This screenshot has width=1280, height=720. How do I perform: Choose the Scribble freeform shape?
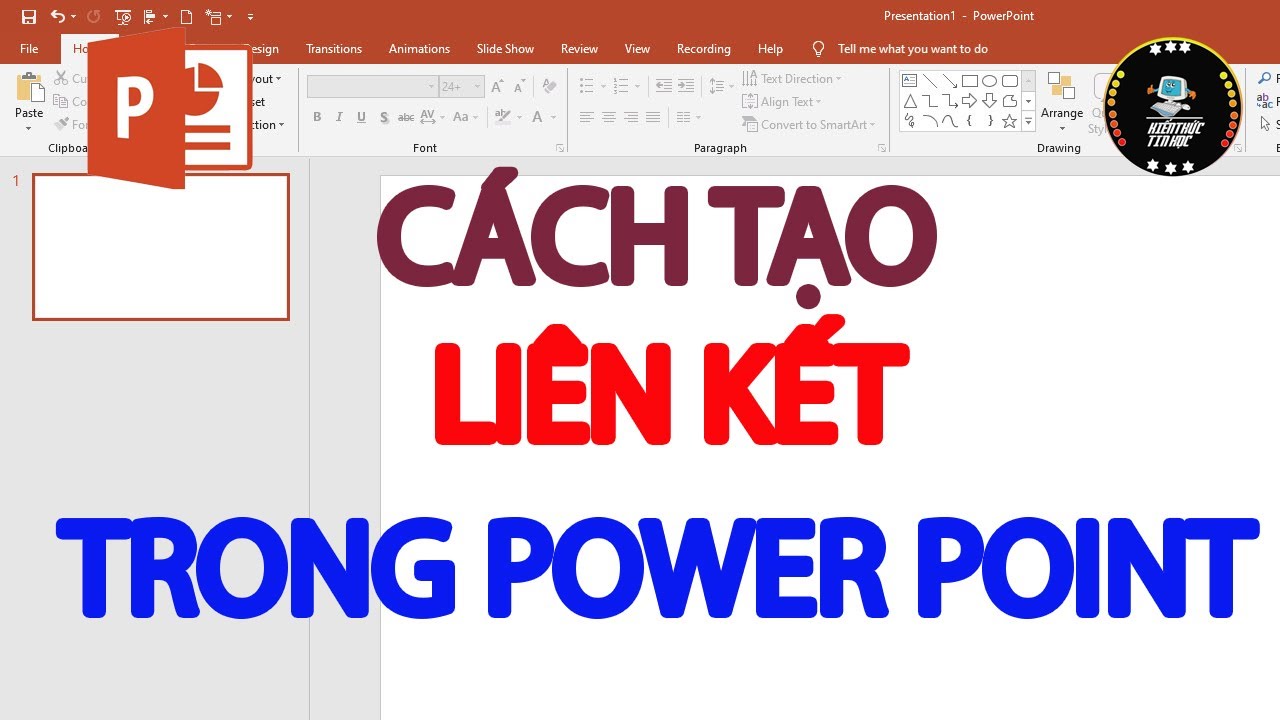pos(909,121)
